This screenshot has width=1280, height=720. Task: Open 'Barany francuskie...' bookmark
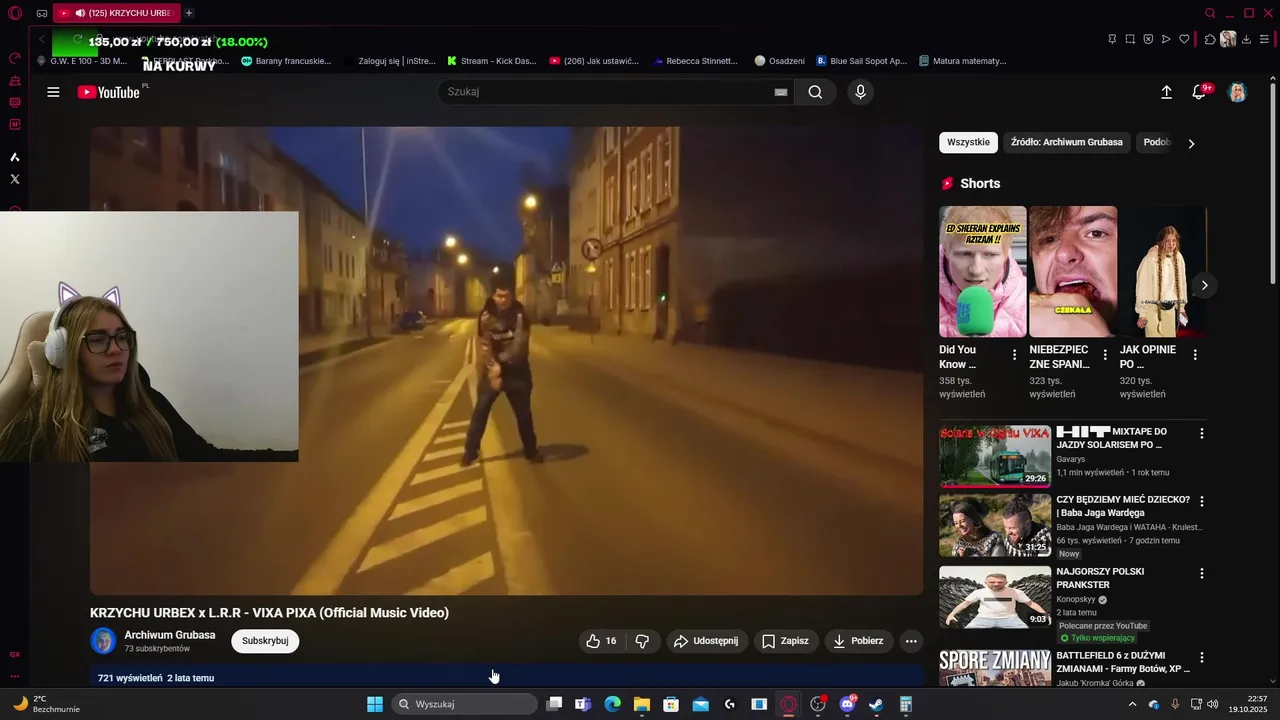click(286, 61)
